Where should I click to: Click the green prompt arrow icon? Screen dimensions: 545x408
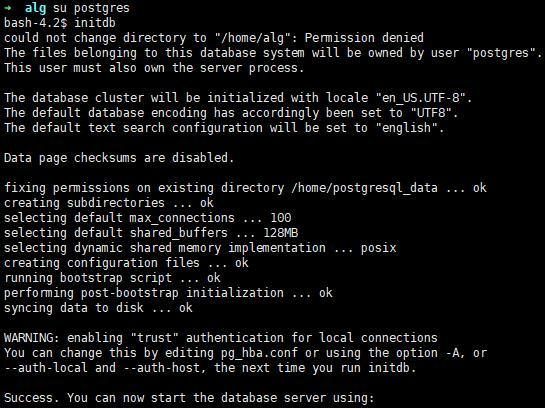(x=8, y=8)
